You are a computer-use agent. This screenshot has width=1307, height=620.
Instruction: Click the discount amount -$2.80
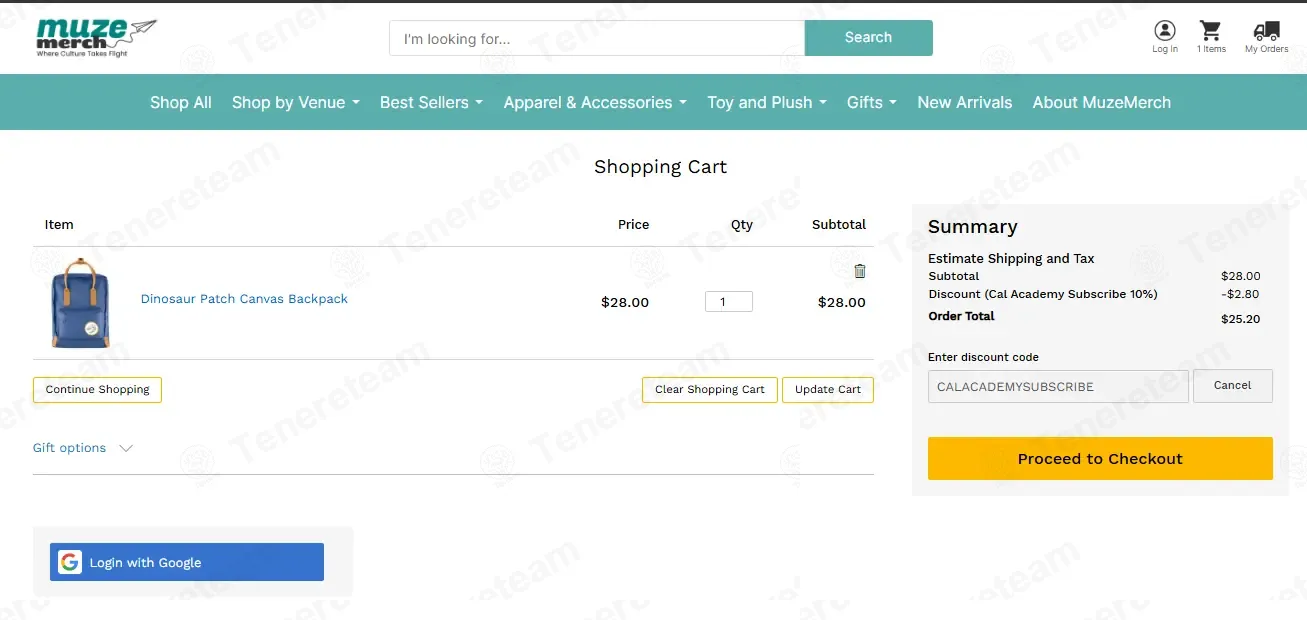(1240, 295)
